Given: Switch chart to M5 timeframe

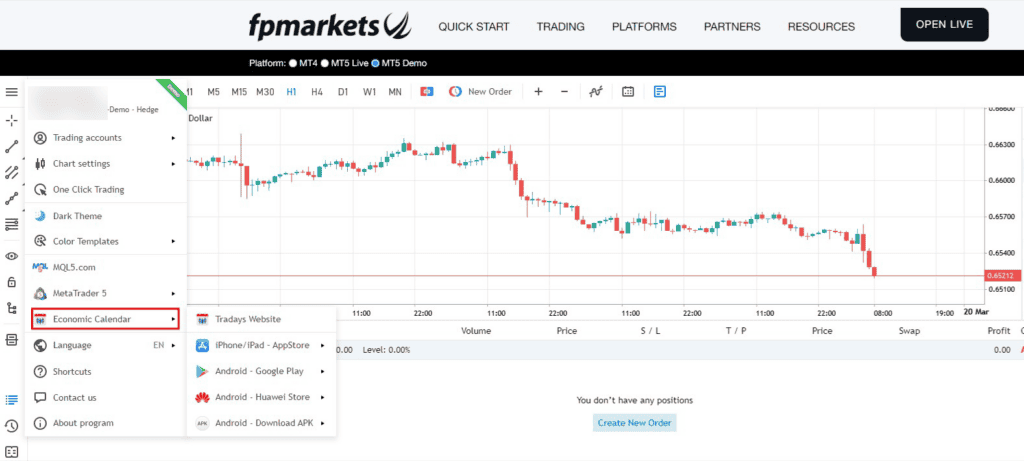Looking at the screenshot, I should 214,92.
